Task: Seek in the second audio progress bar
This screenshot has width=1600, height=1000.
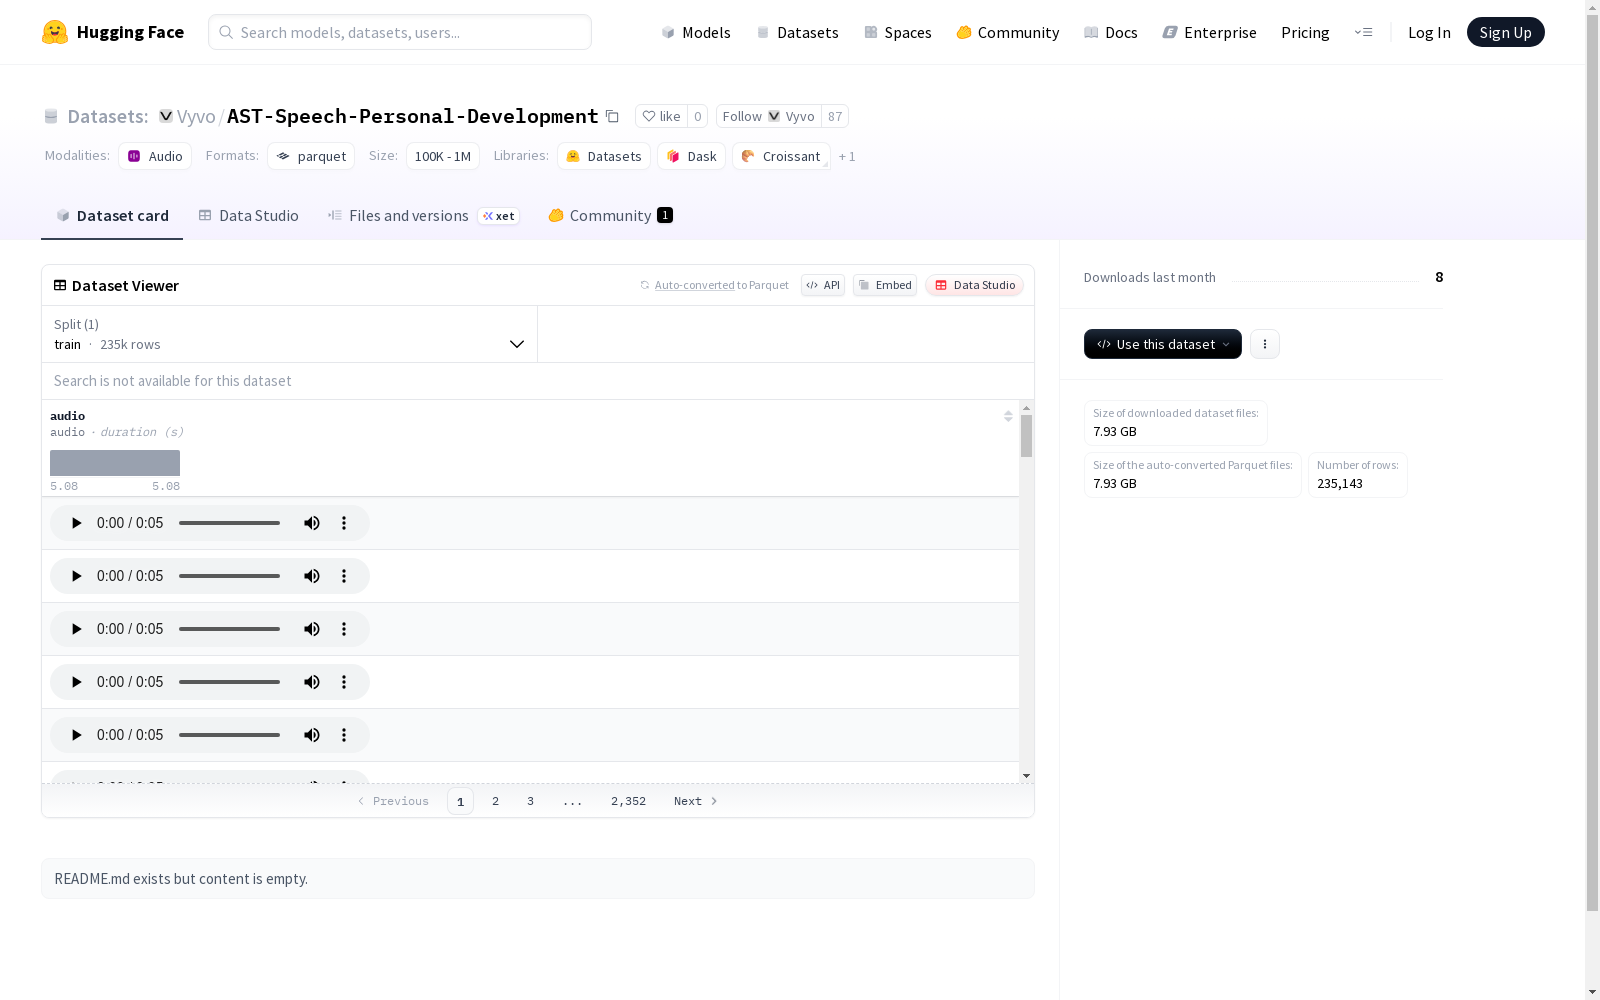Action: [229, 576]
